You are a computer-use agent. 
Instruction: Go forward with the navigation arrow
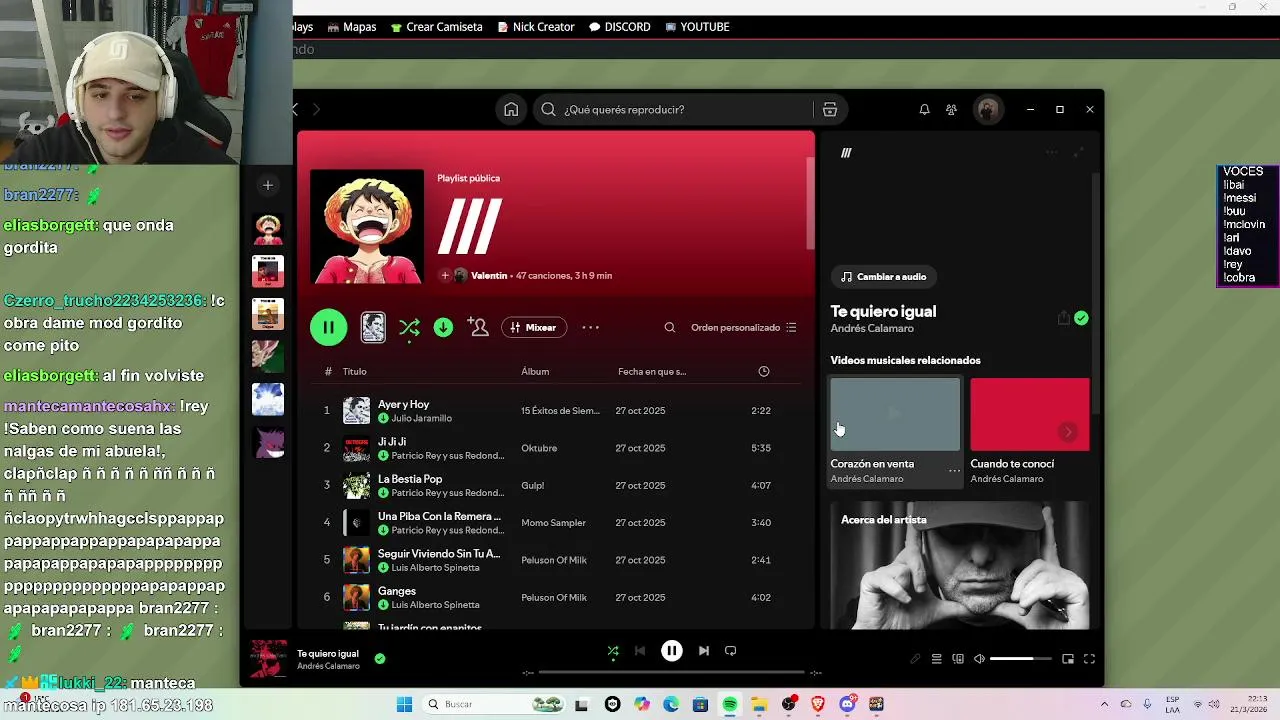pos(316,109)
